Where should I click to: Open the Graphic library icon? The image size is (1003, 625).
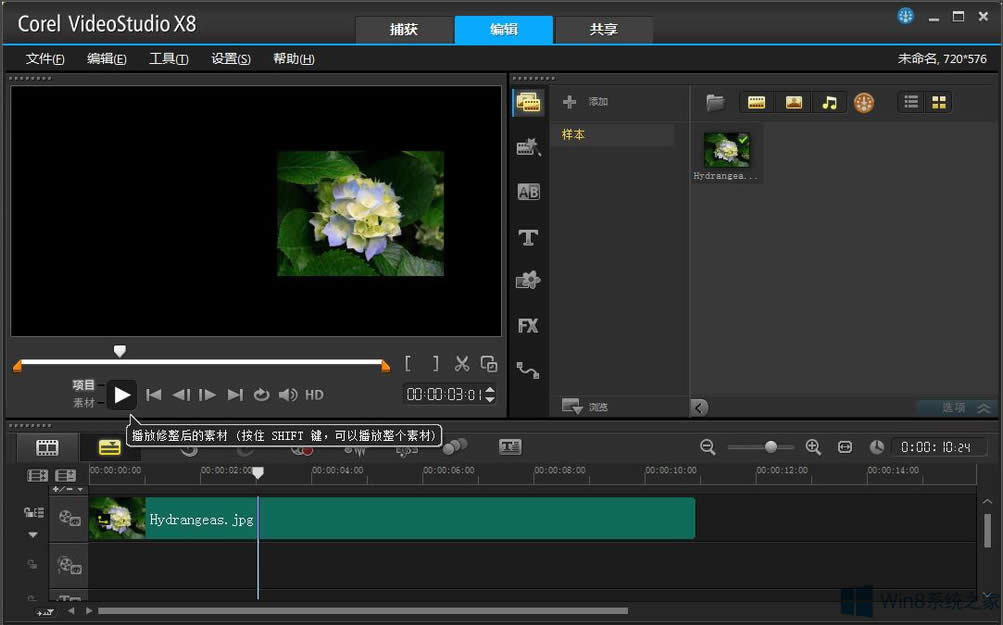click(528, 281)
